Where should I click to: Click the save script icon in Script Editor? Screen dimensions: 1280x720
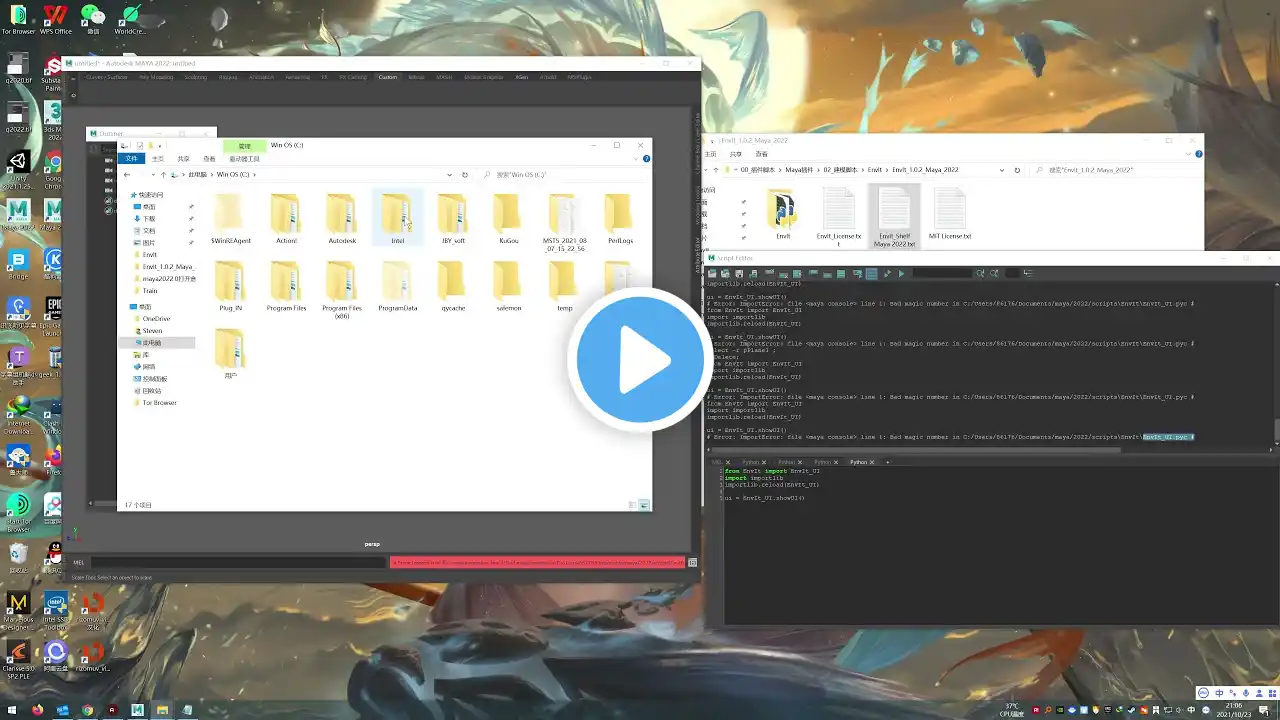click(x=739, y=273)
